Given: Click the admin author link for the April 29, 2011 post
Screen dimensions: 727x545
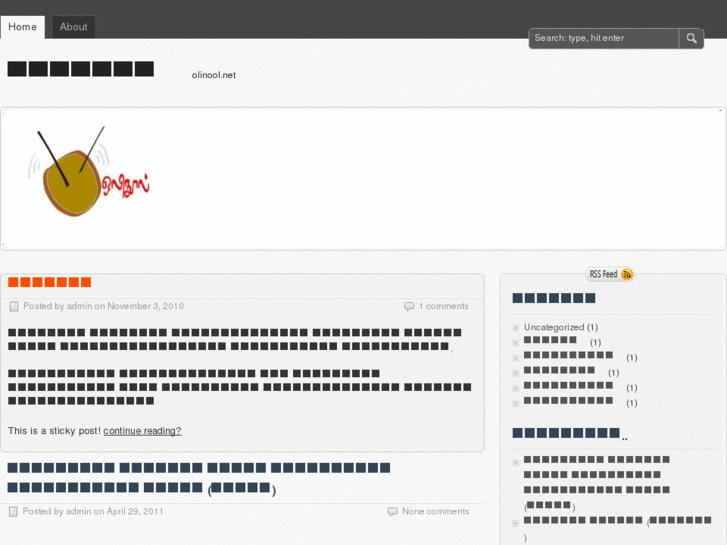Looking at the screenshot, I should pos(79,511).
